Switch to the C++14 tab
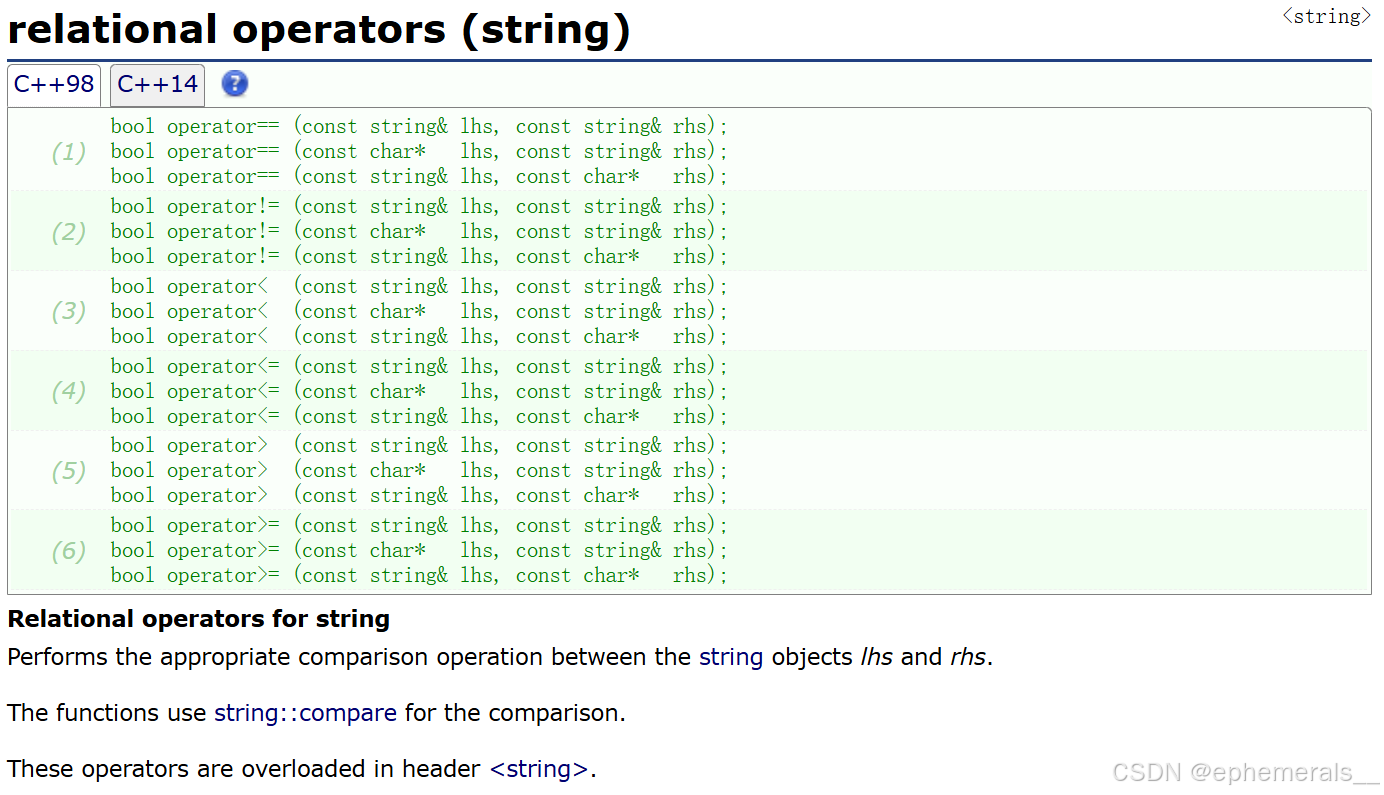Viewport: 1384px width, 795px height. pos(157,85)
